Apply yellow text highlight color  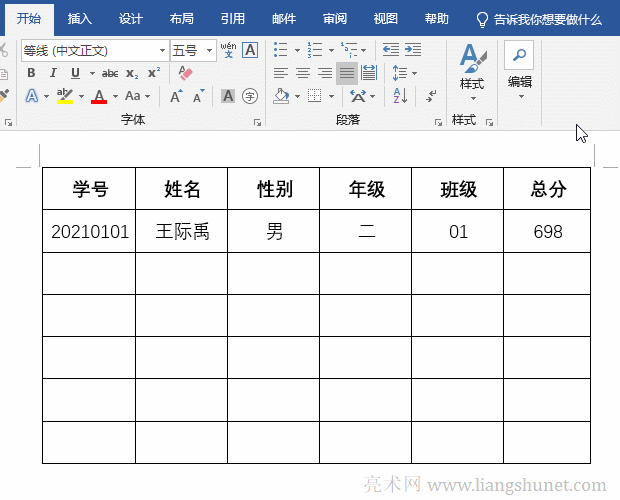pyautogui.click(x=64, y=96)
